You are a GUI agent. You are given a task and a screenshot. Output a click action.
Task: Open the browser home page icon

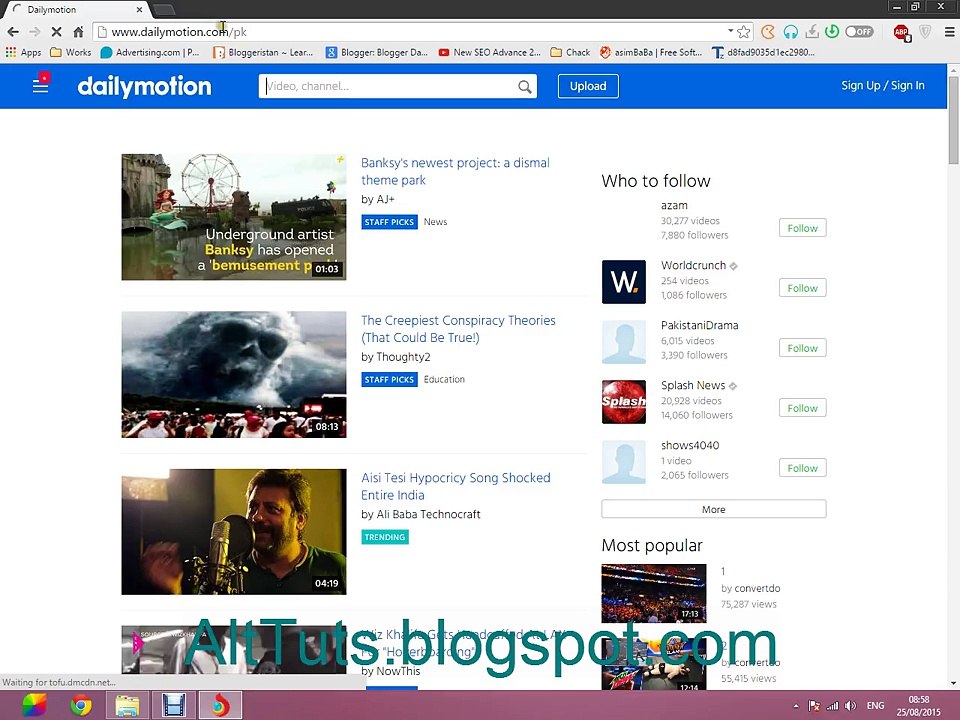78,32
